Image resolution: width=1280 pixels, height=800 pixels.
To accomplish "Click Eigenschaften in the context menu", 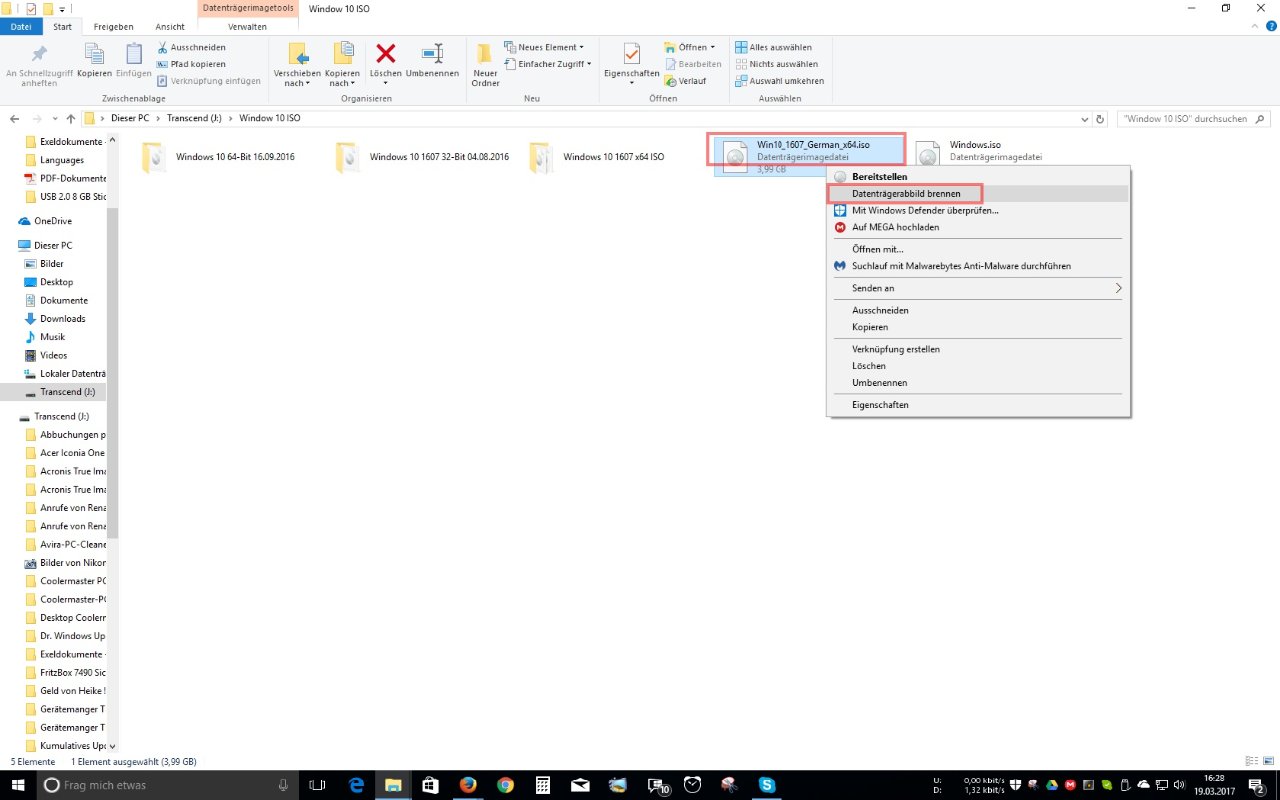I will coord(979,405).
